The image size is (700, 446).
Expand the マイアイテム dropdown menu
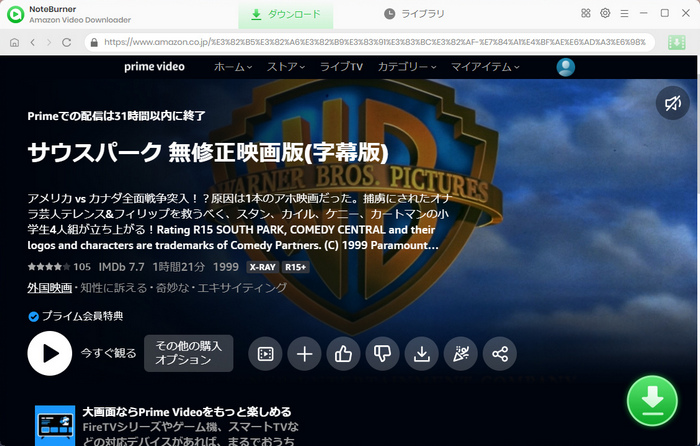(x=485, y=67)
